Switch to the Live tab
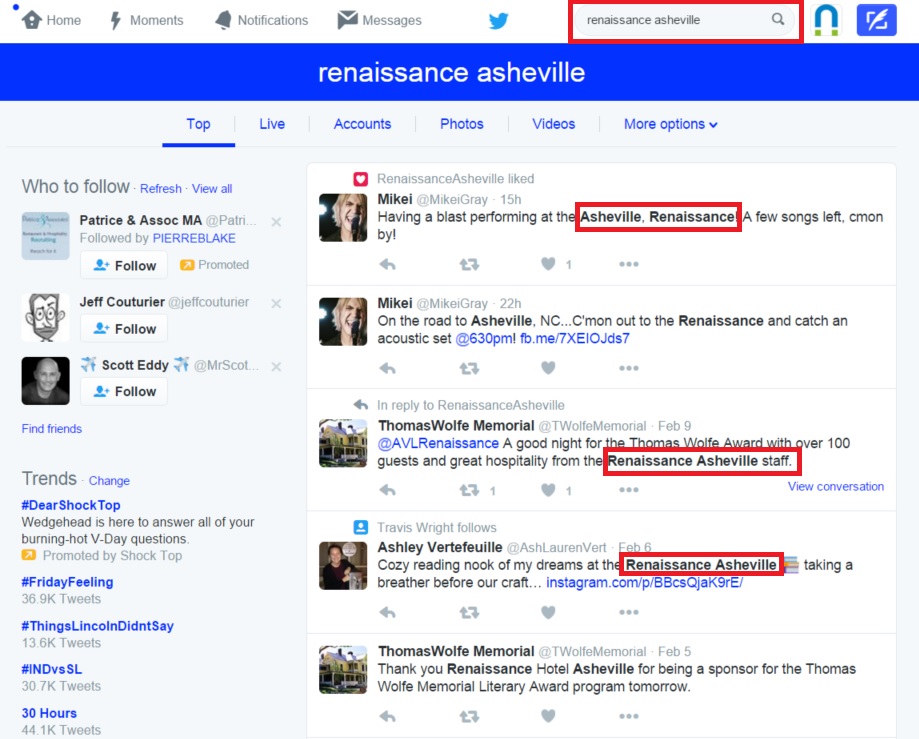This screenshot has height=739, width=919. (x=272, y=124)
